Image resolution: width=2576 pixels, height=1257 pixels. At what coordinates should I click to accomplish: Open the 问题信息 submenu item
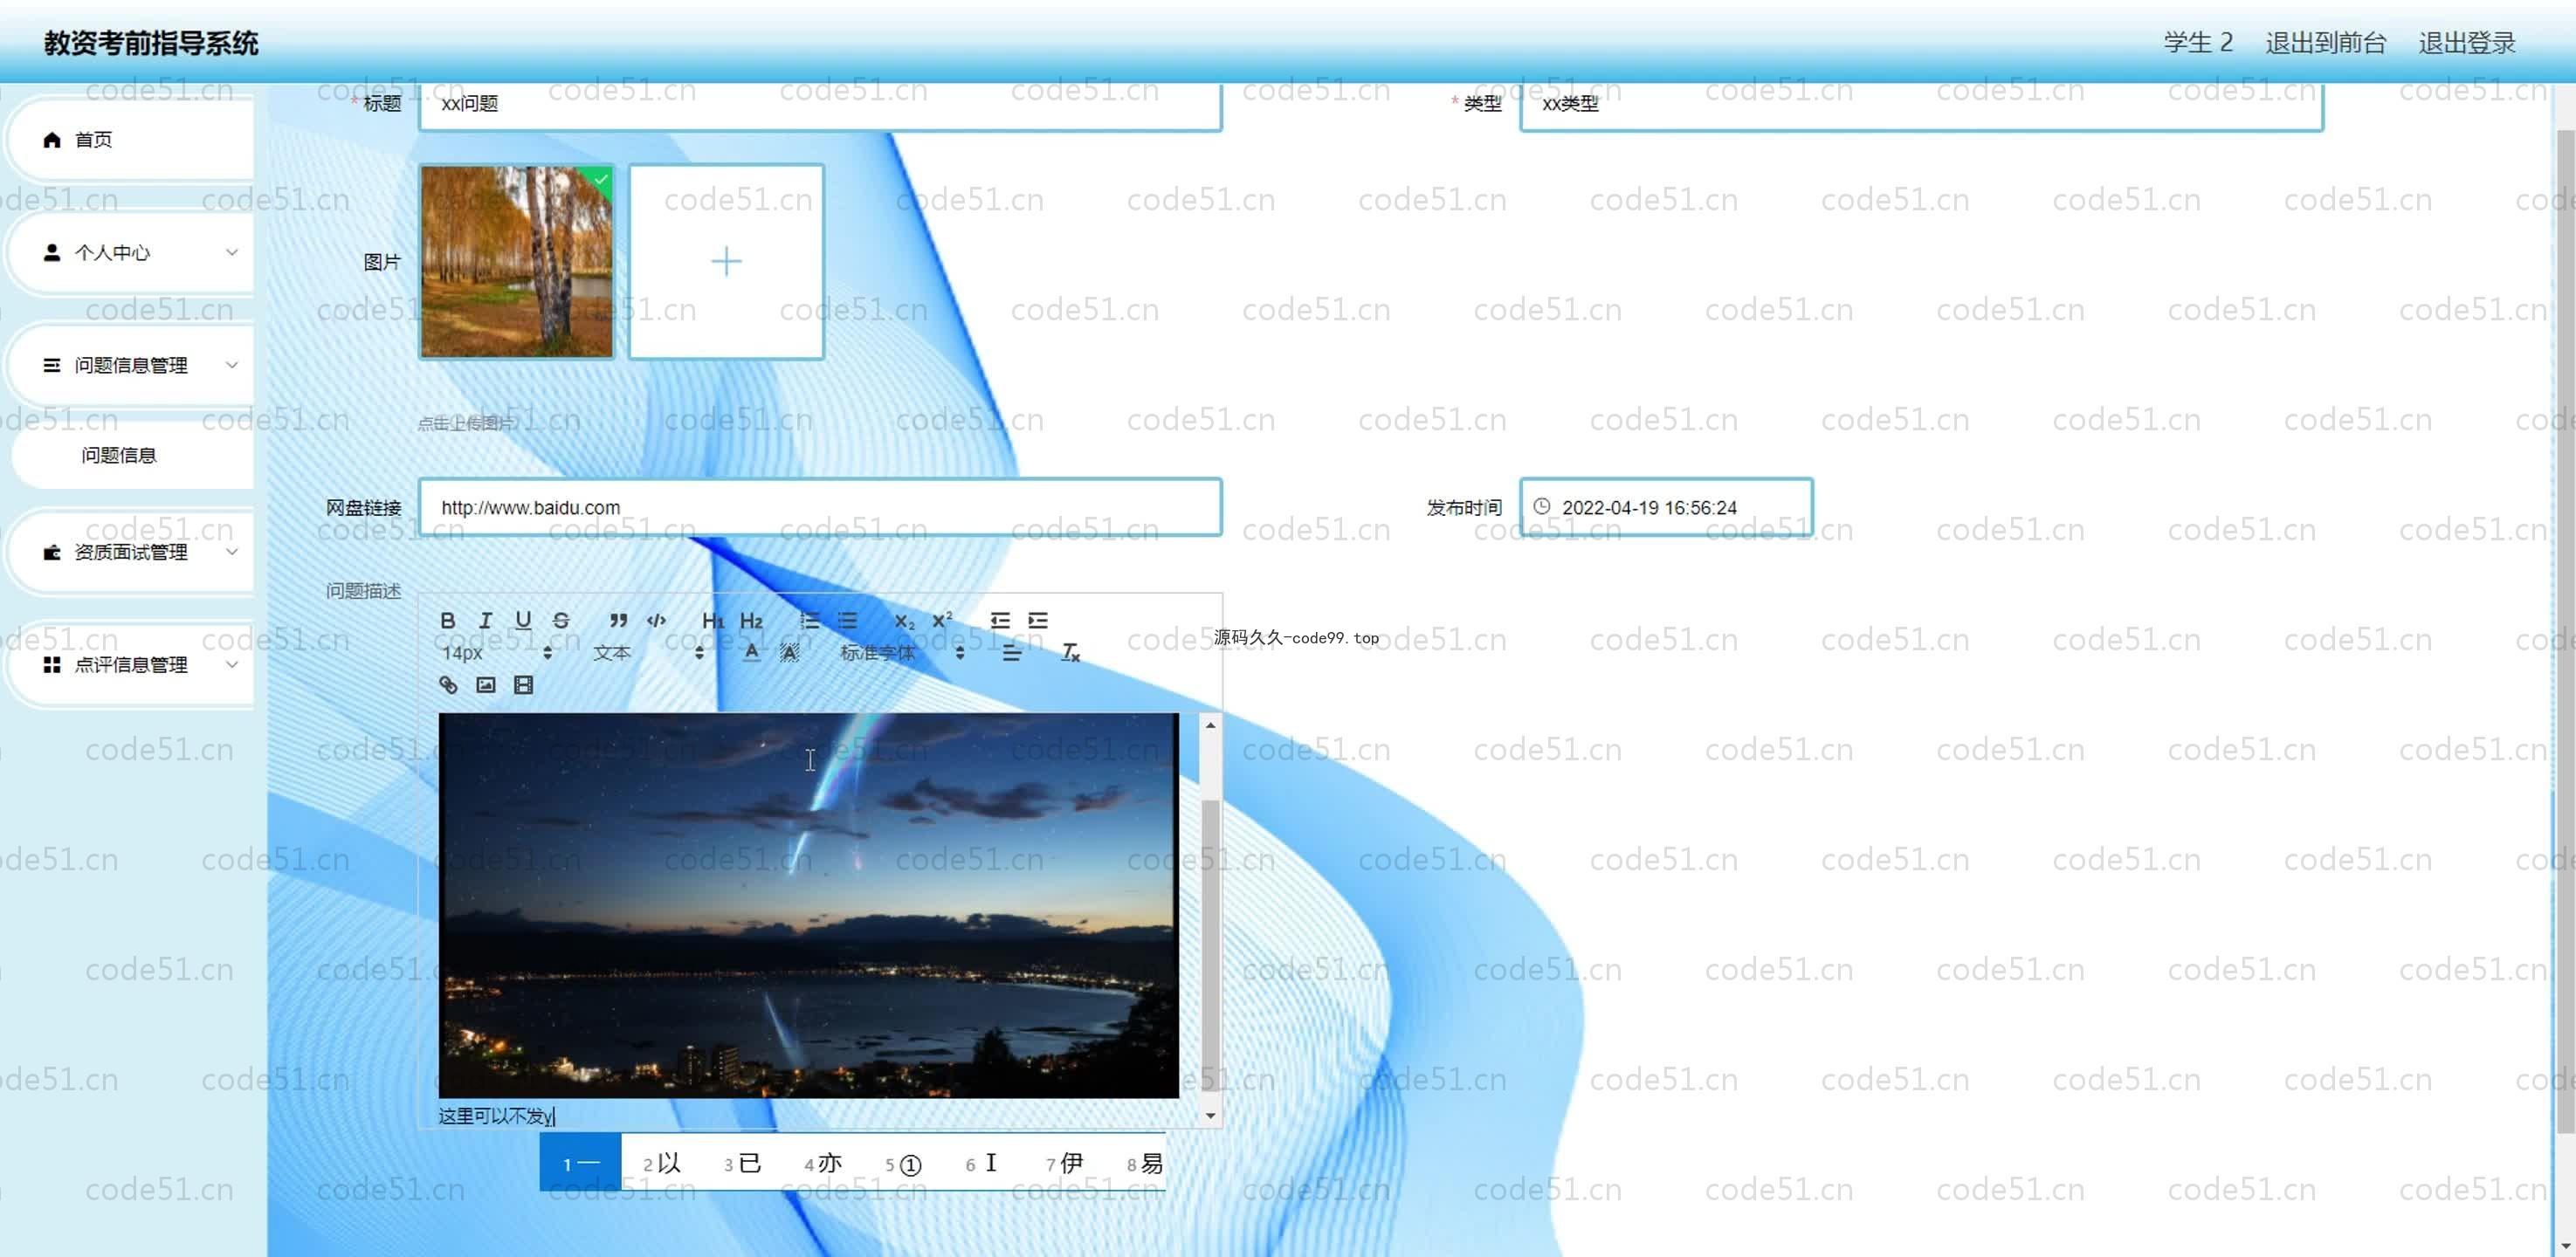tap(119, 455)
